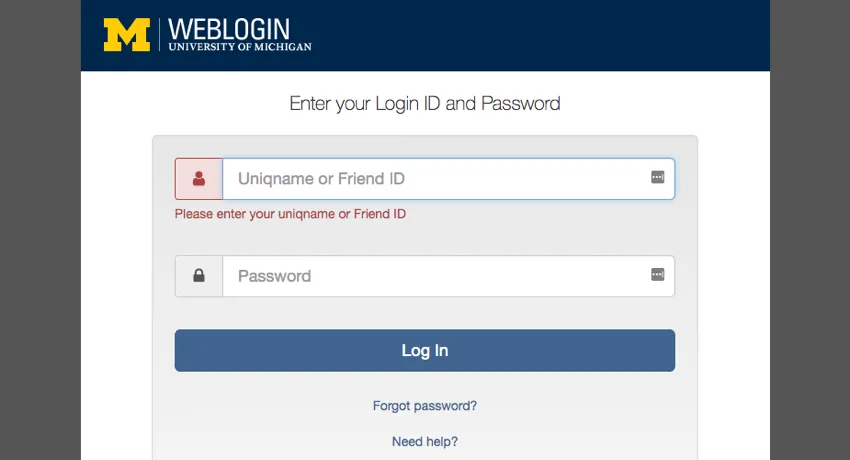This screenshot has height=460, width=850.
Task: Click into the Password input field
Action: pos(430,276)
